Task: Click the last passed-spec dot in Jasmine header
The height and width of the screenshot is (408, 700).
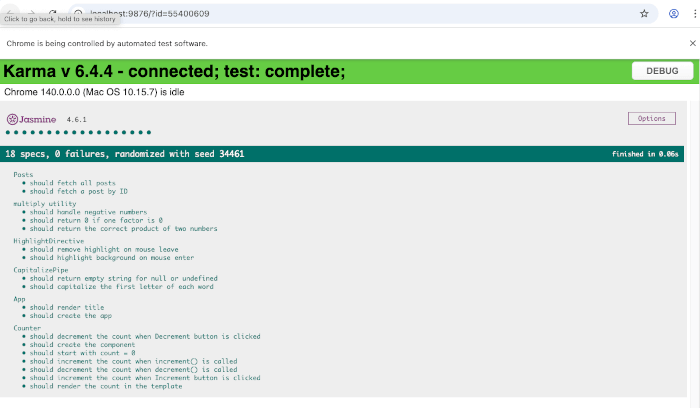Action: pyautogui.click(x=149, y=132)
